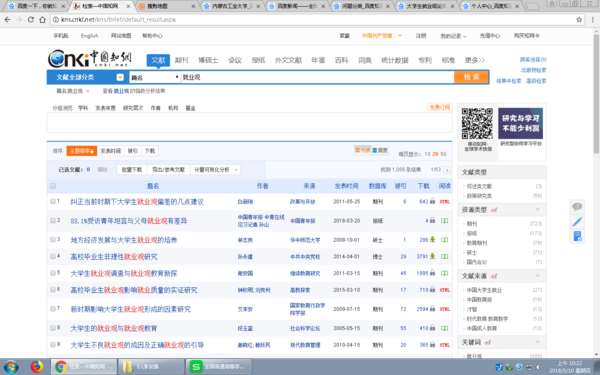Viewport: 600px width, 375px height.
Task: Sort results by 下载 count
Action: click(x=150, y=151)
